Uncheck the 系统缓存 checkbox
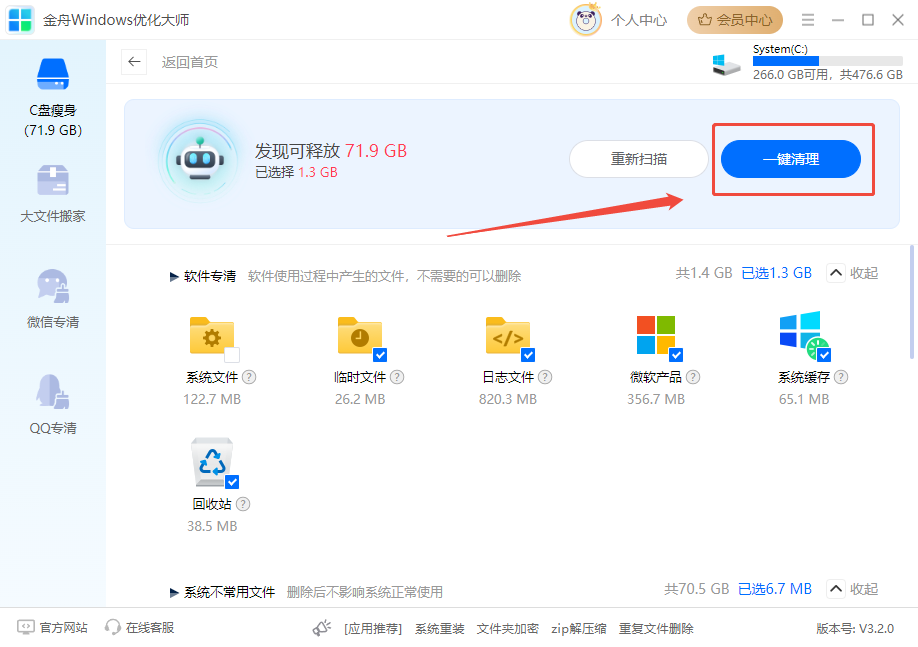 [x=824, y=355]
